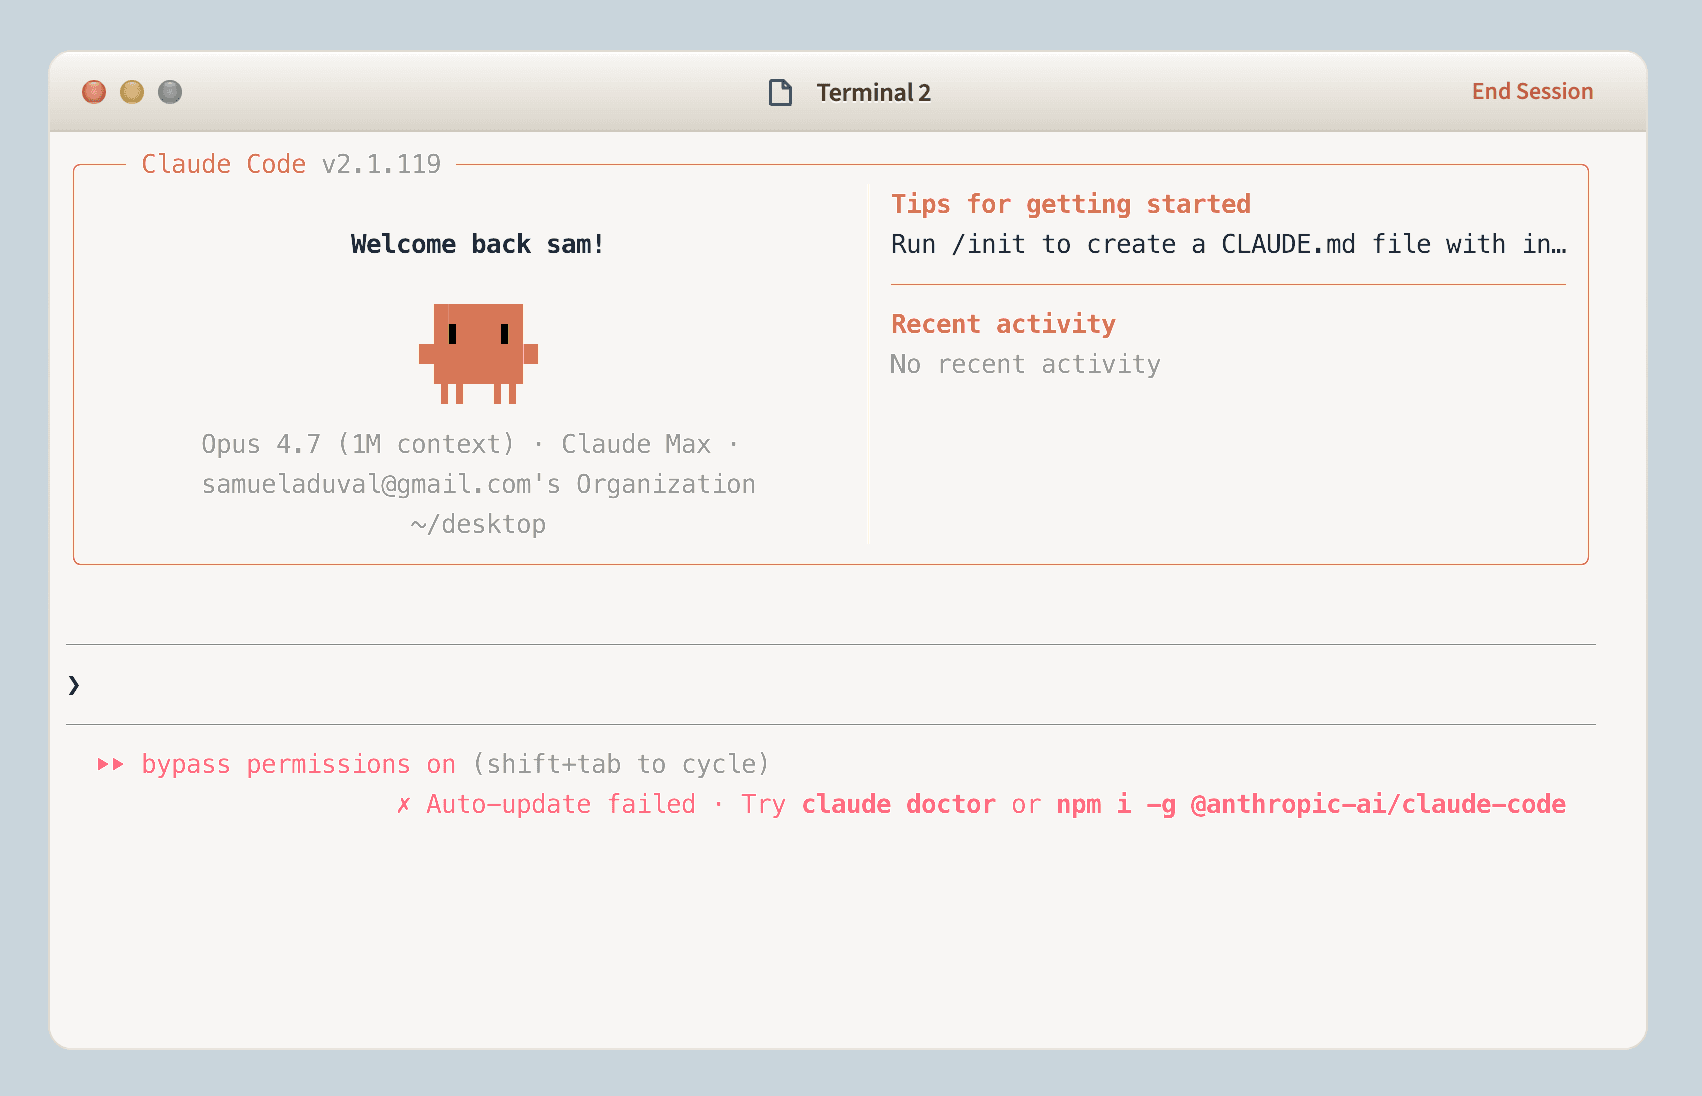This screenshot has height=1096, width=1702.
Task: Click the document icon beside Terminal 2
Action: tap(780, 93)
